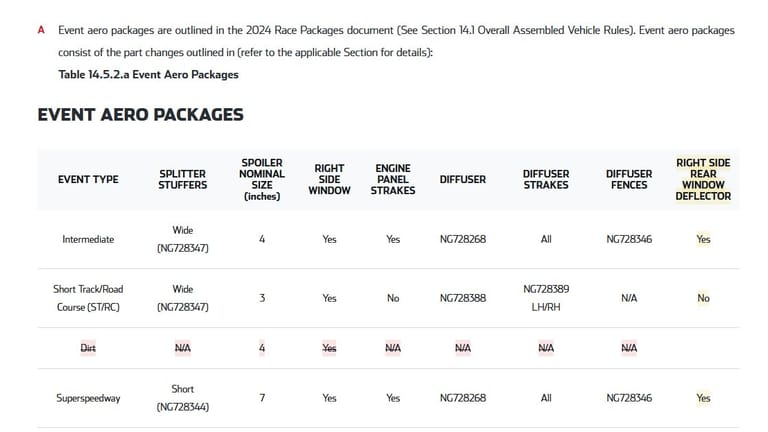Select the 'SPLITTER STUFFERS' column header
The image size is (768, 432).
(x=183, y=180)
